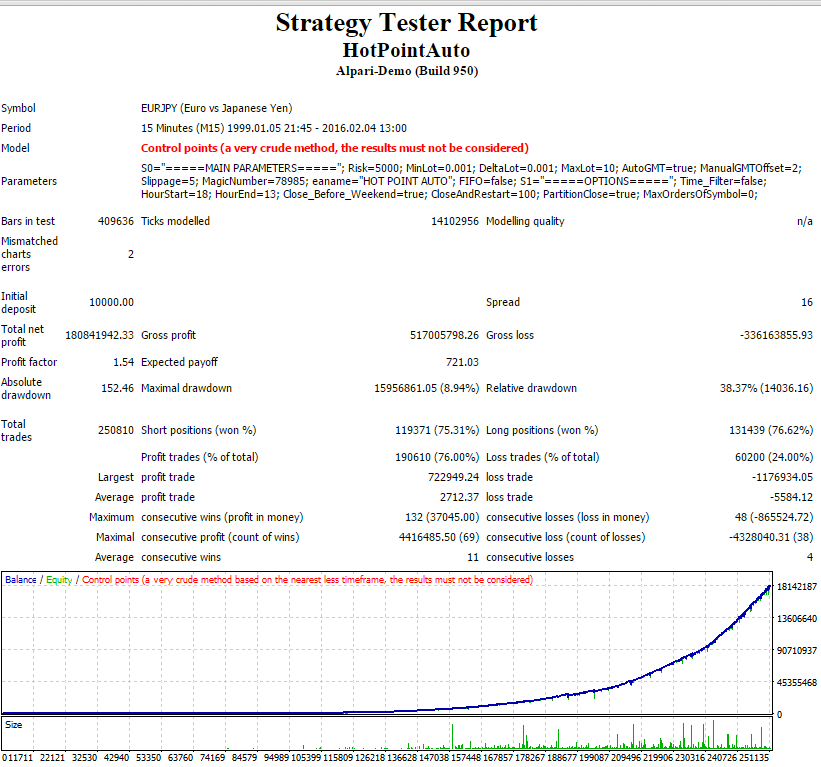Click the 'Modelling quality' label
The height and width of the screenshot is (767, 821).
pyautogui.click(x=525, y=221)
